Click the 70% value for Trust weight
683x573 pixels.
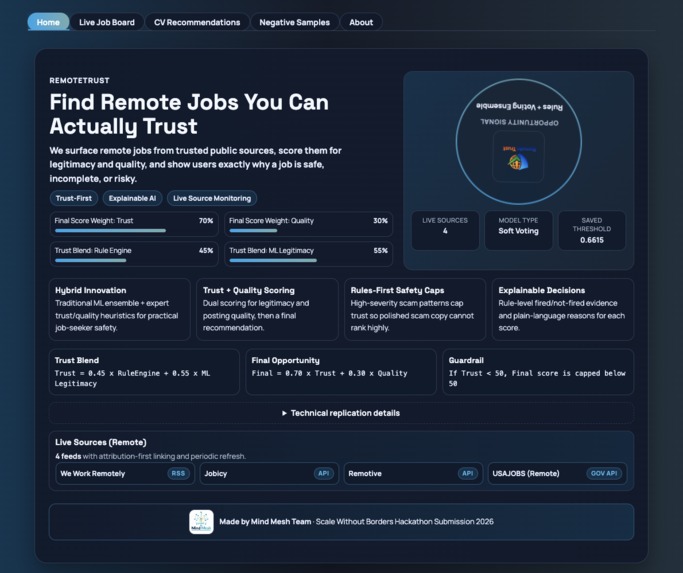206,221
